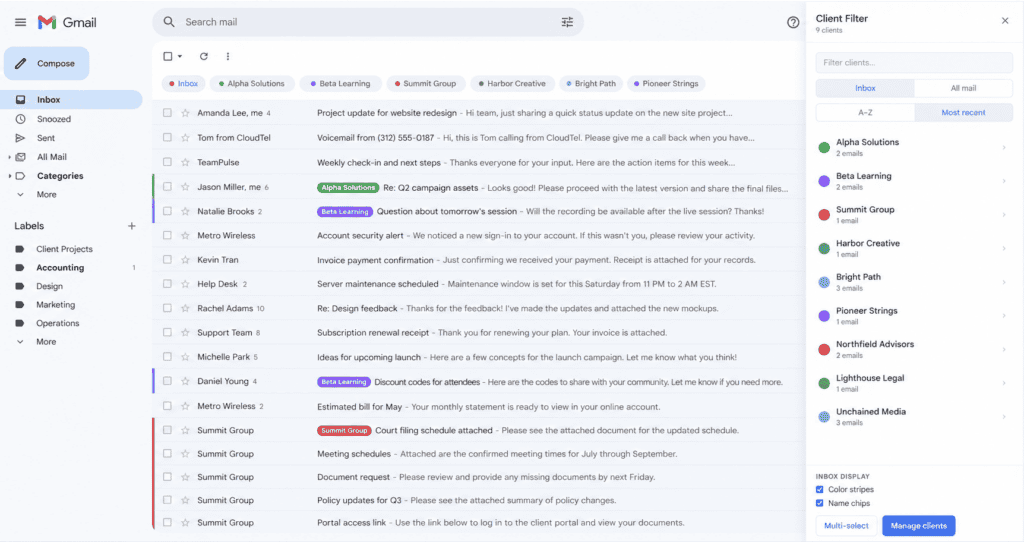Screen dimensions: 1024x542
Task: Switch to All mail tab in Client Filter
Action: click(963, 88)
